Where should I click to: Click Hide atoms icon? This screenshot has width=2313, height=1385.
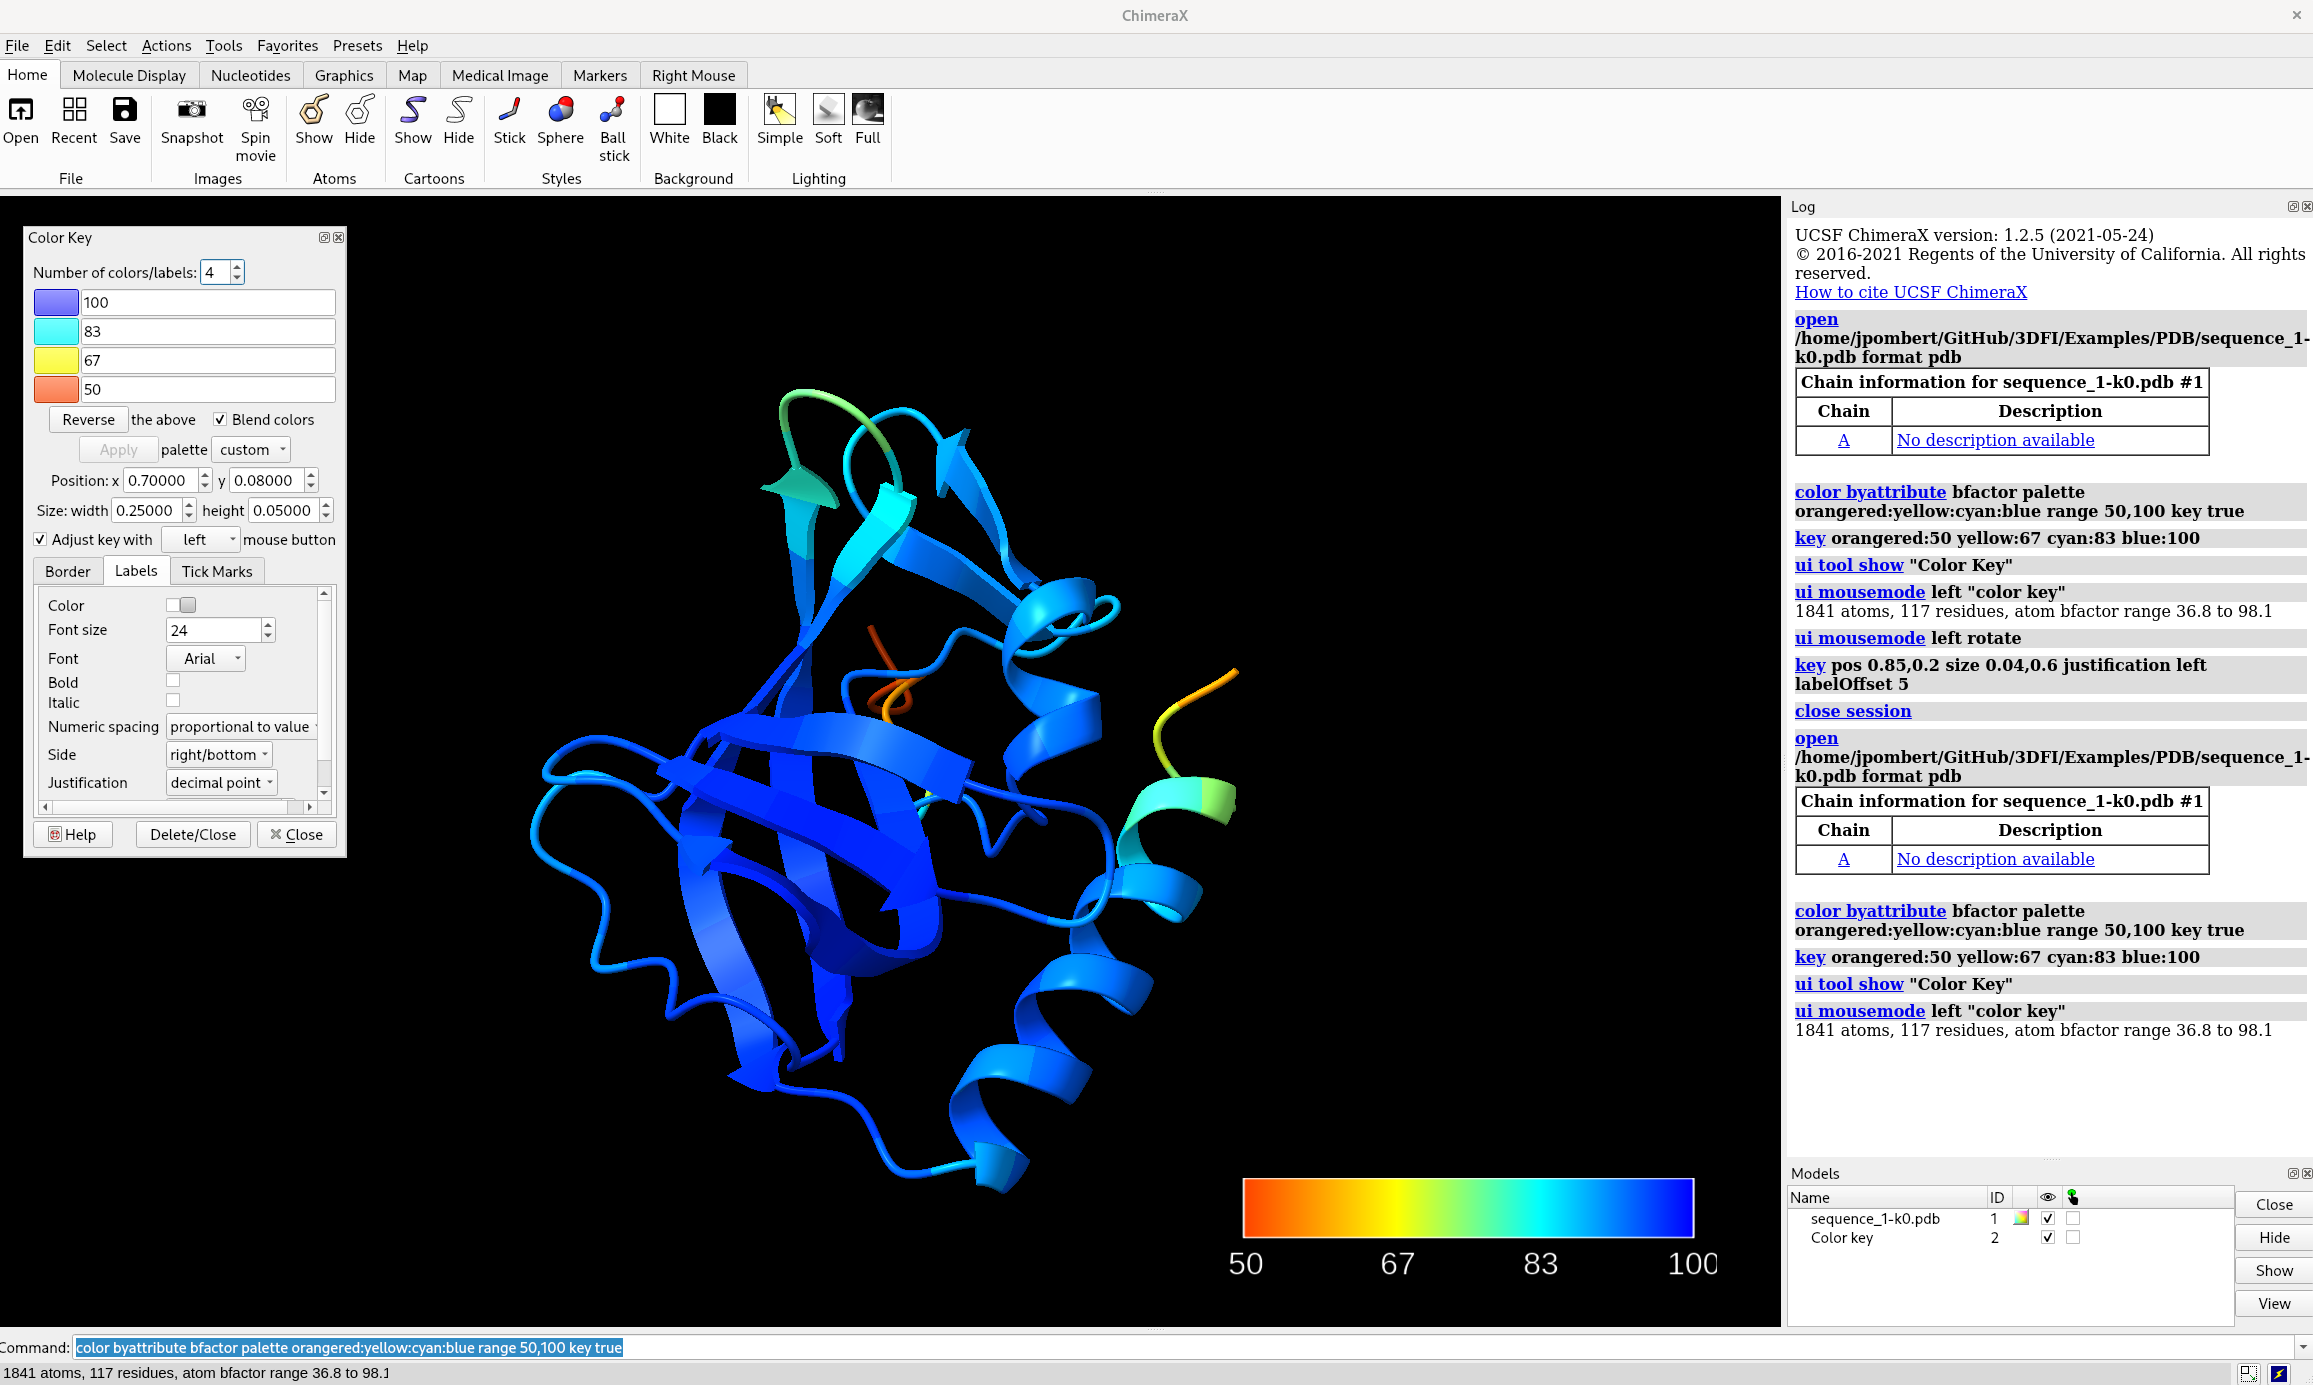click(x=359, y=109)
